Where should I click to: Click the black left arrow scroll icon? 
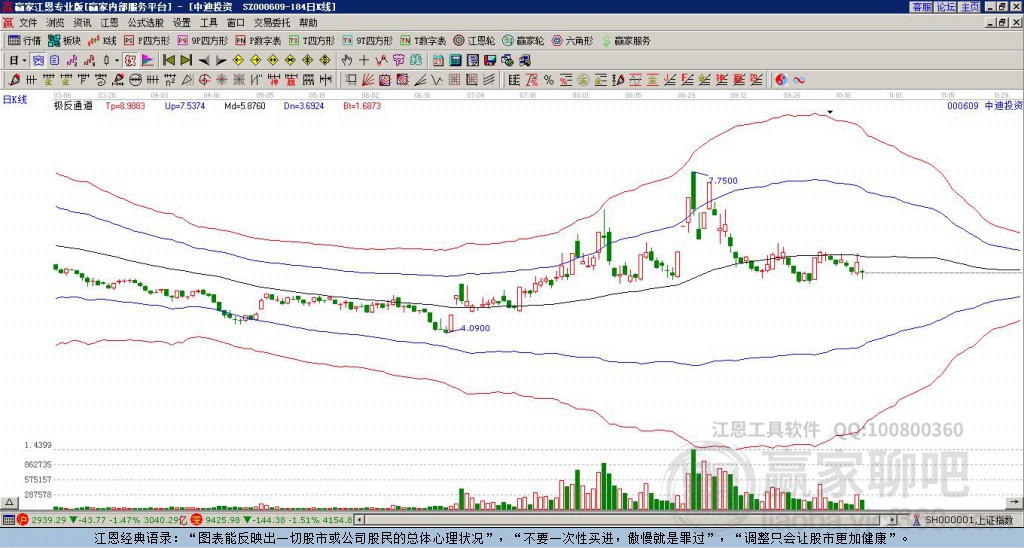tap(204, 61)
